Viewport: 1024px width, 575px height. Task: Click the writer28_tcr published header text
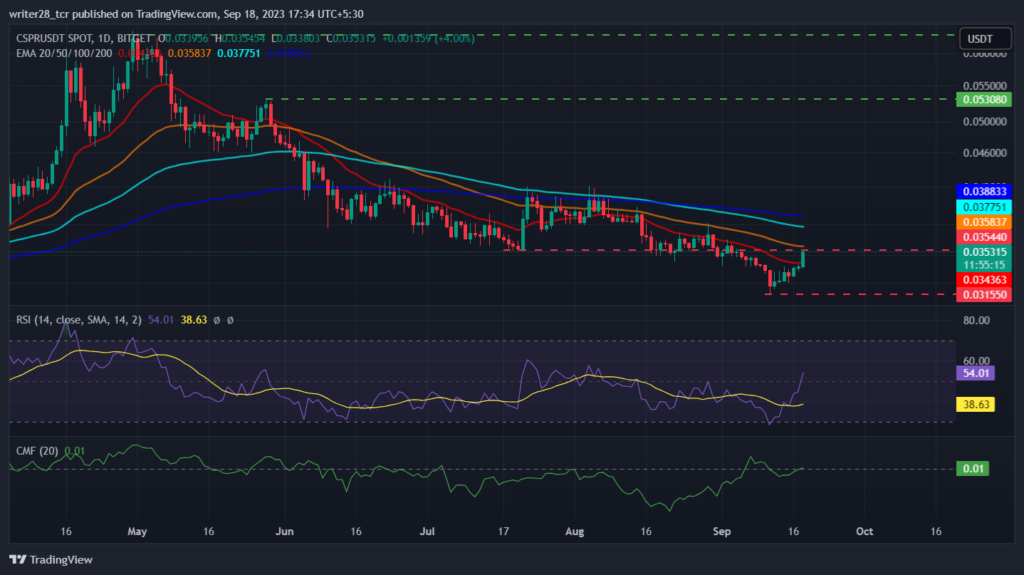tap(186, 14)
